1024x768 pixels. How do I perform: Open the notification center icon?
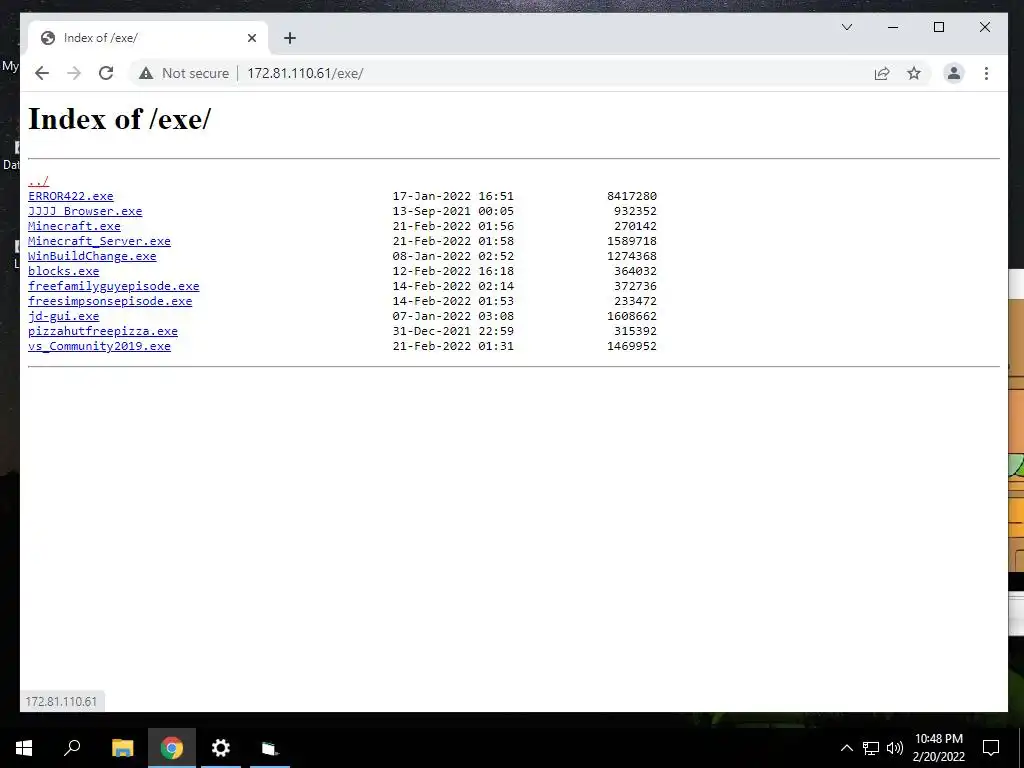click(x=991, y=748)
